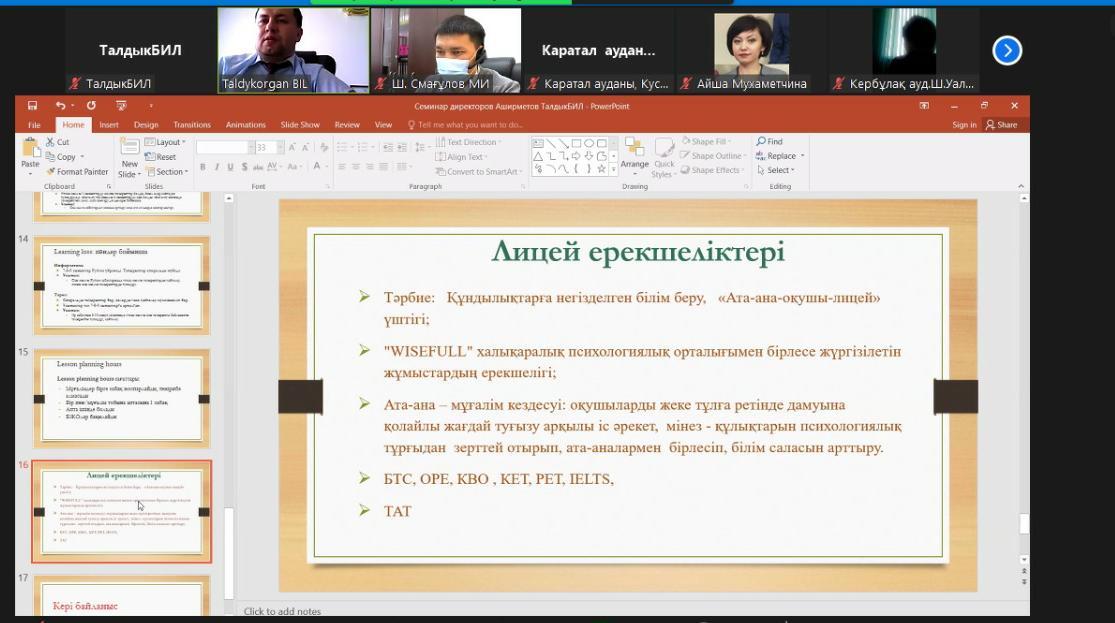Click the Save icon in Quick Access Toolbar
This screenshot has height=623, width=1115.
(32, 105)
